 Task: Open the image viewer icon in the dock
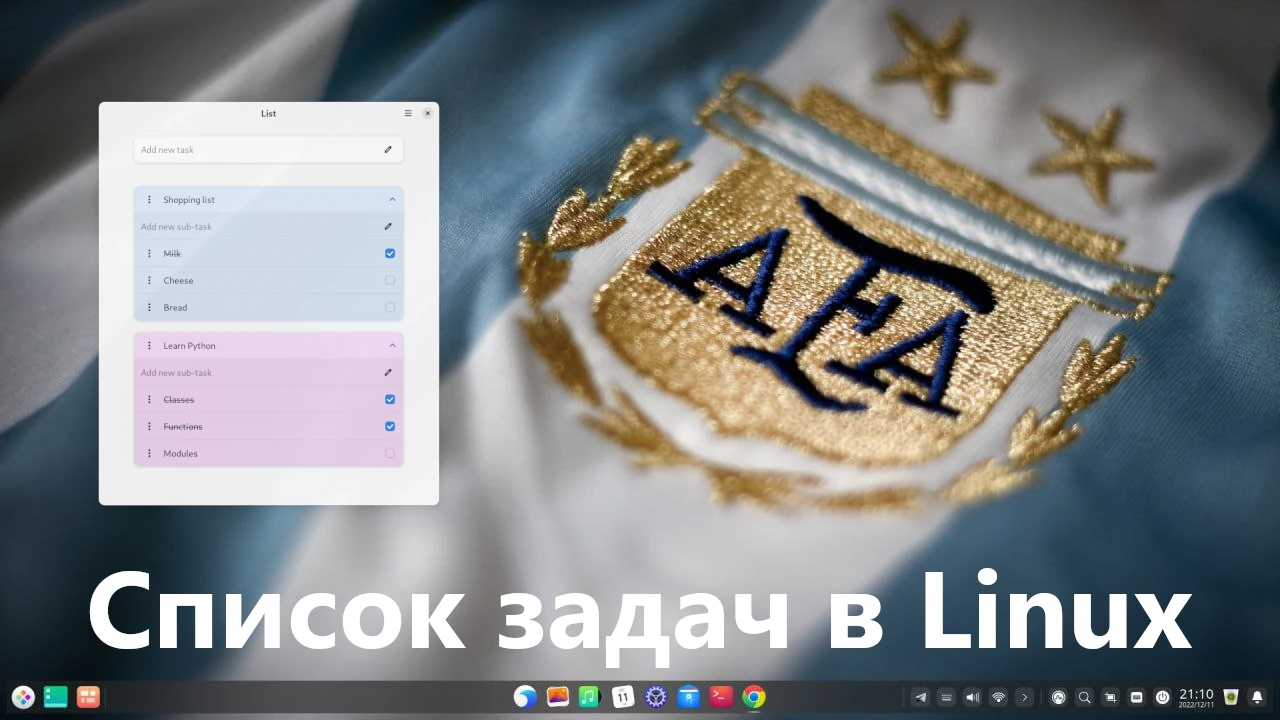pyautogui.click(x=557, y=697)
